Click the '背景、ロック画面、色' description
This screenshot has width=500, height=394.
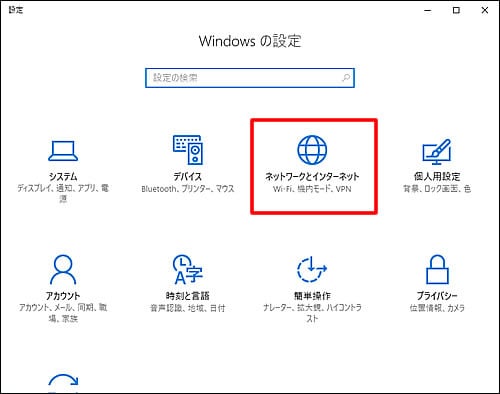click(x=437, y=189)
